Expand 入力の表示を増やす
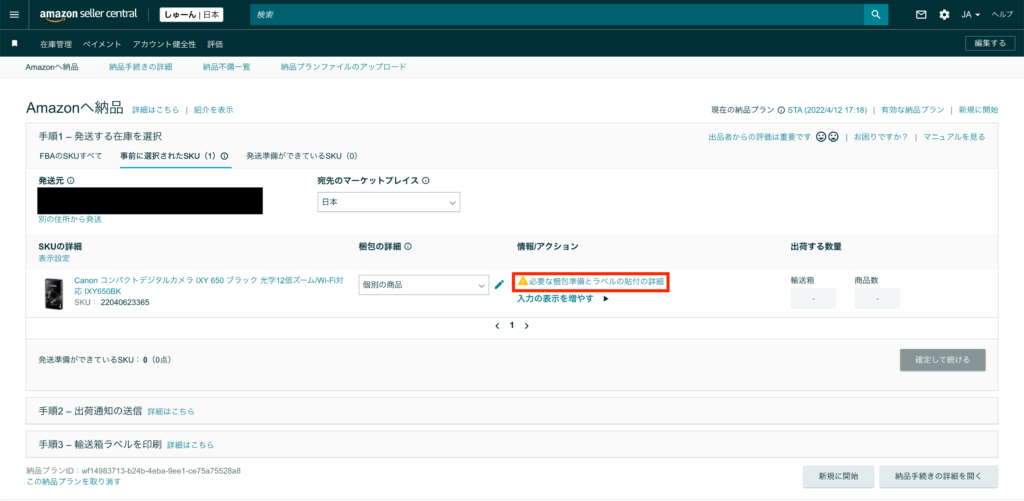This screenshot has height=501, width=1024. click(562, 299)
